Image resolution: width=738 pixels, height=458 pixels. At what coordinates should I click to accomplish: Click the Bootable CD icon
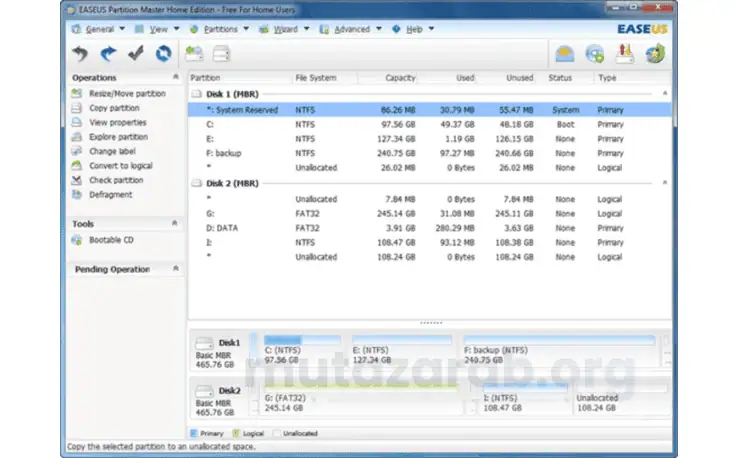76,240
